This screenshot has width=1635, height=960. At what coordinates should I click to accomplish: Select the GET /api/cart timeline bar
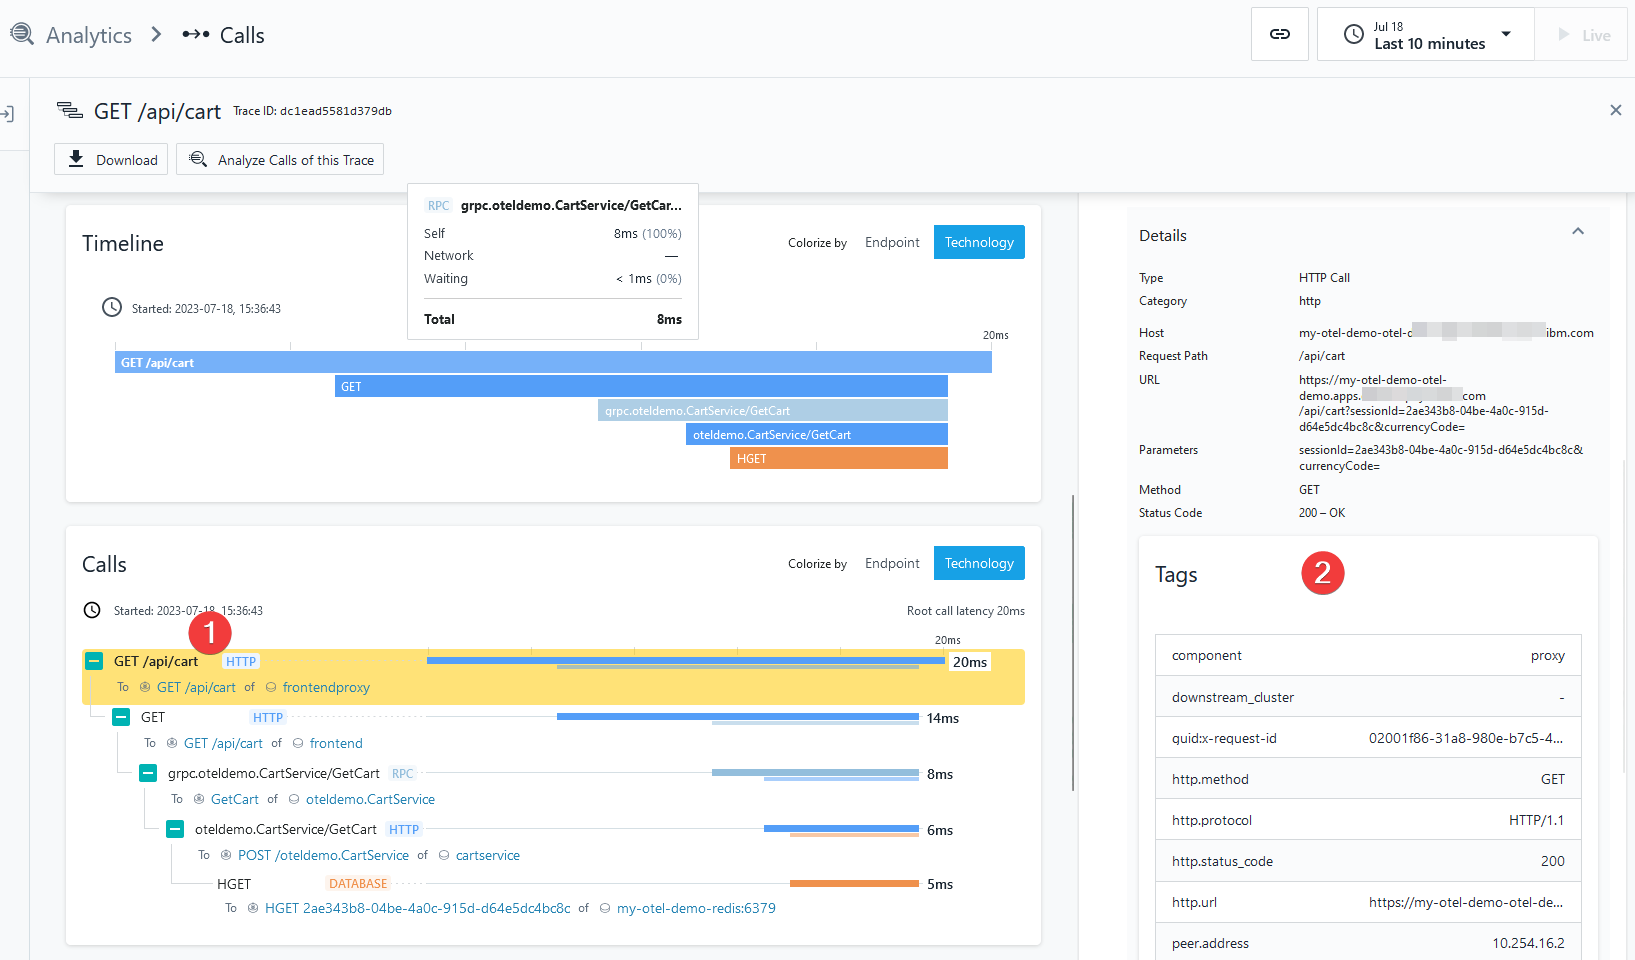pyautogui.click(x=553, y=362)
